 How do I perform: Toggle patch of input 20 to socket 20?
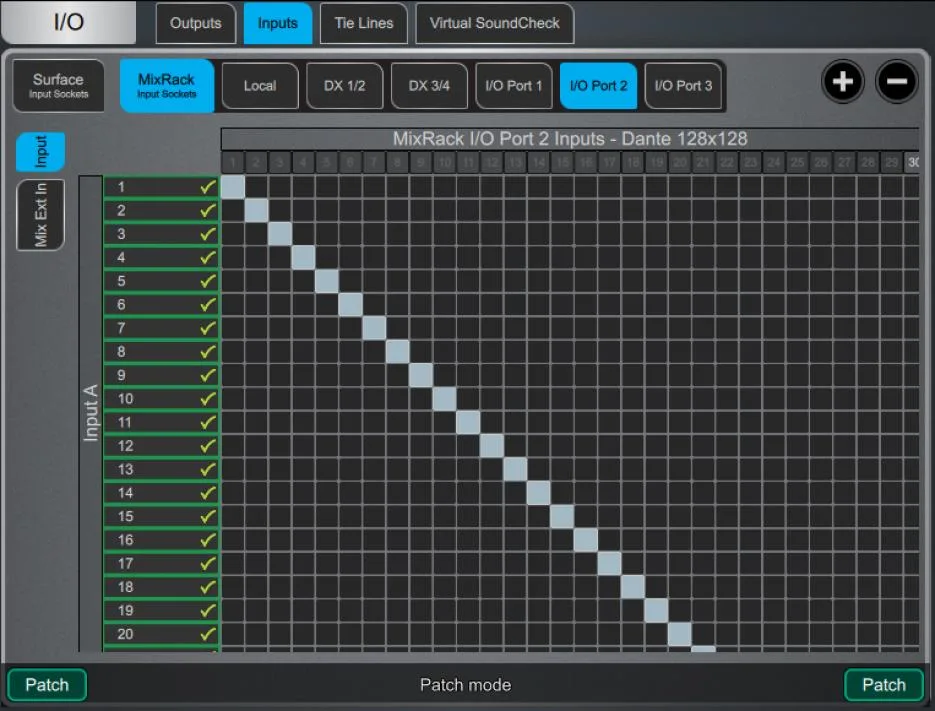point(679,634)
